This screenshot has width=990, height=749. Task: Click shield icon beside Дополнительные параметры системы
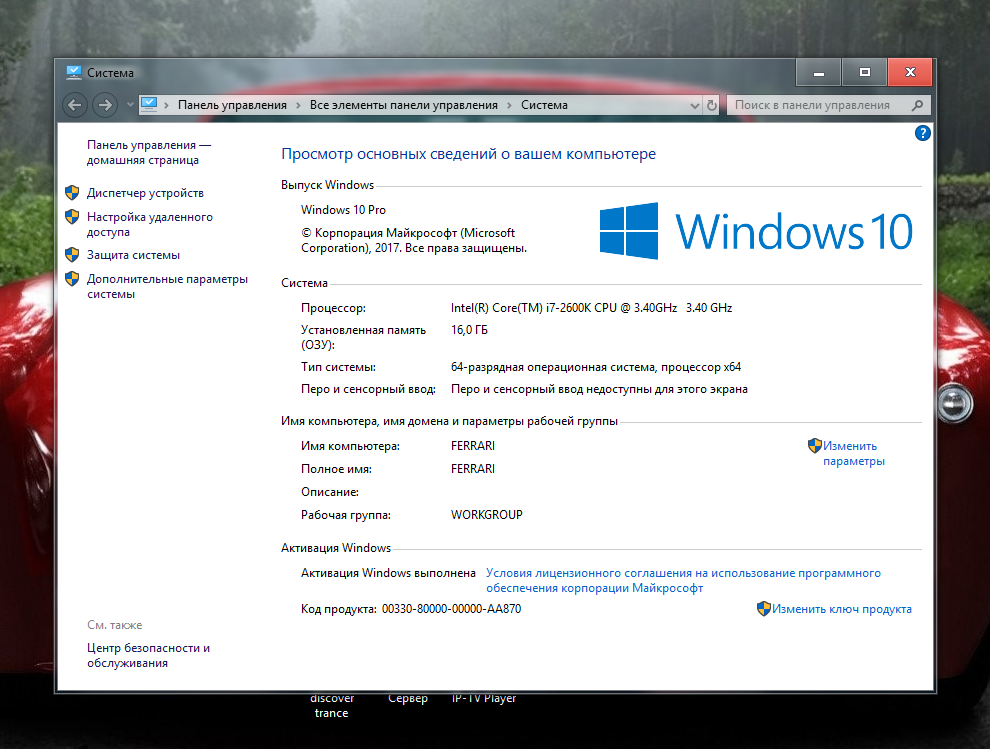[72, 279]
